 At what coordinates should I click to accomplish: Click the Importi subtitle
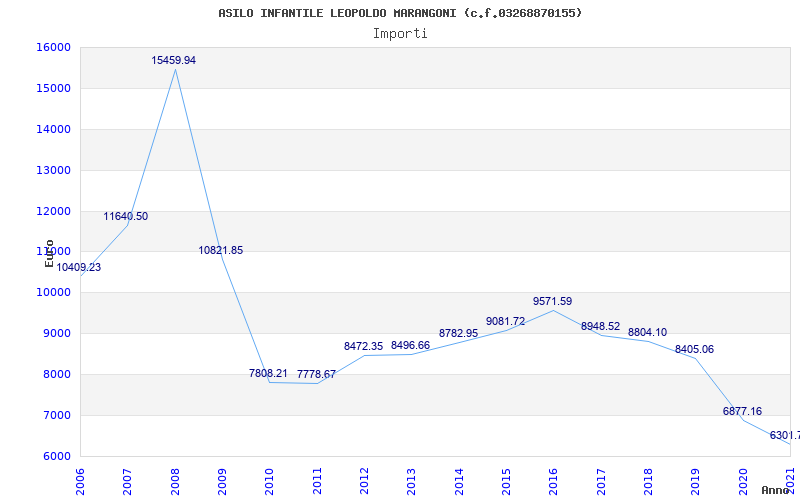point(400,34)
